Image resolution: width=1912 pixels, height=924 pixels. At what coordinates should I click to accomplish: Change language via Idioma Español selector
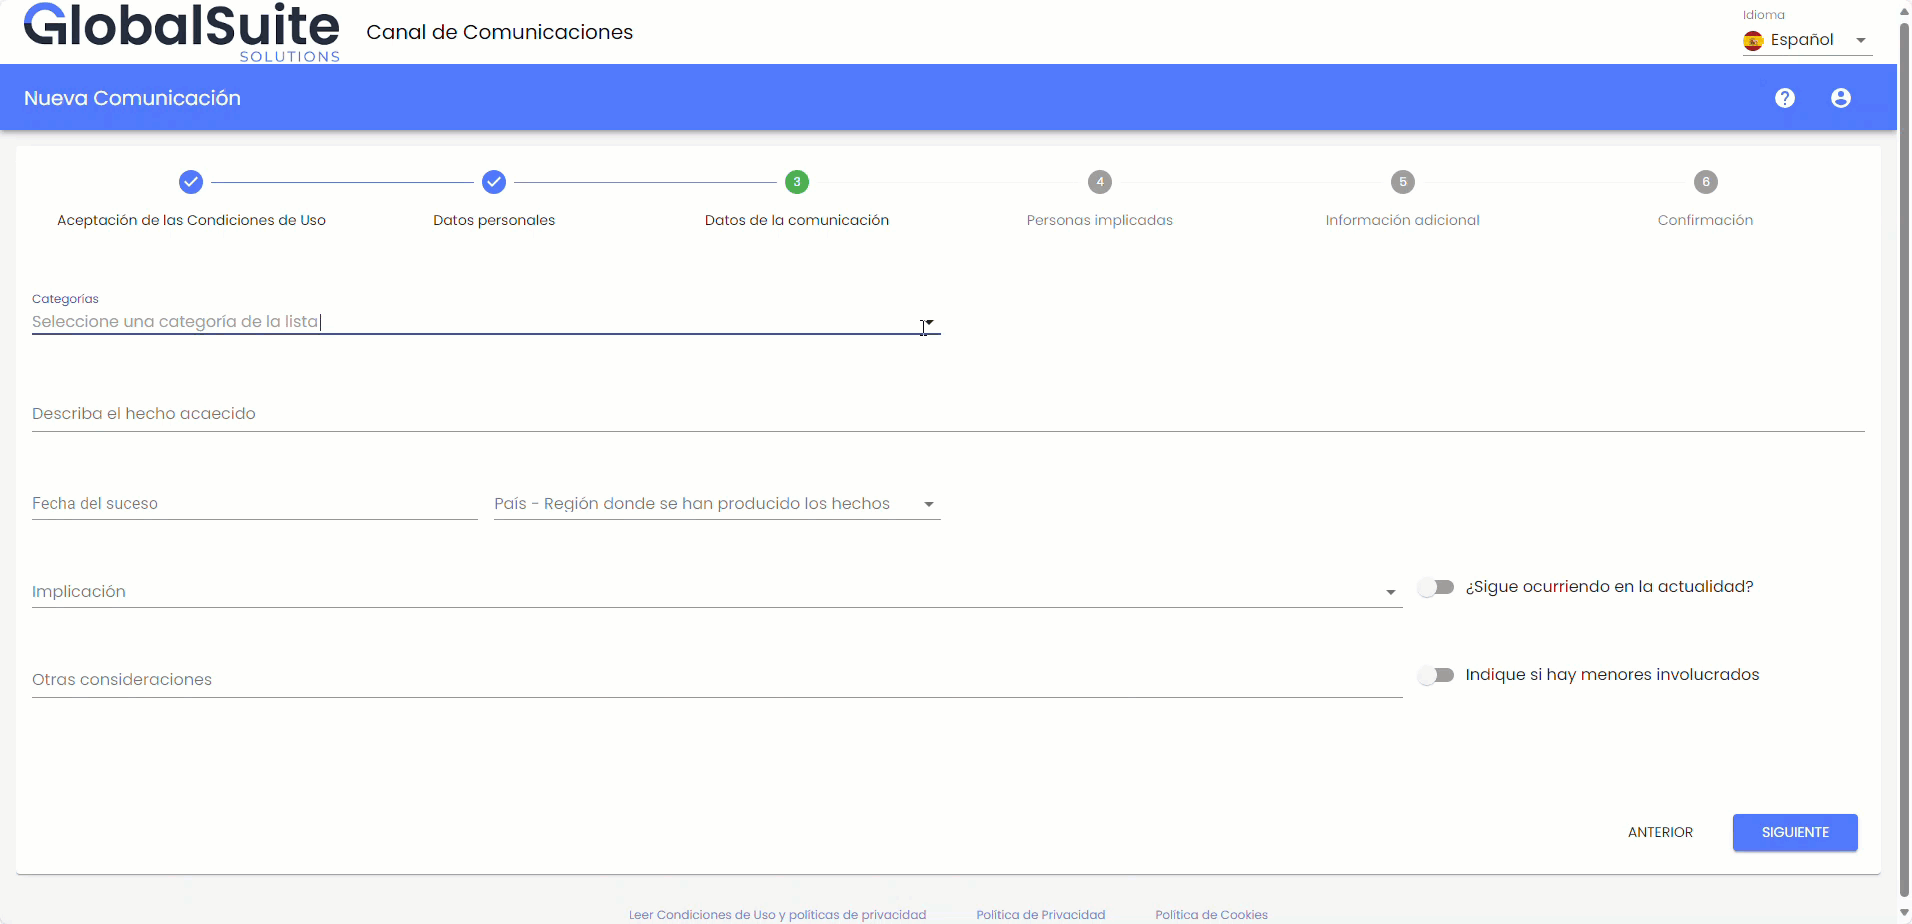coord(1806,40)
